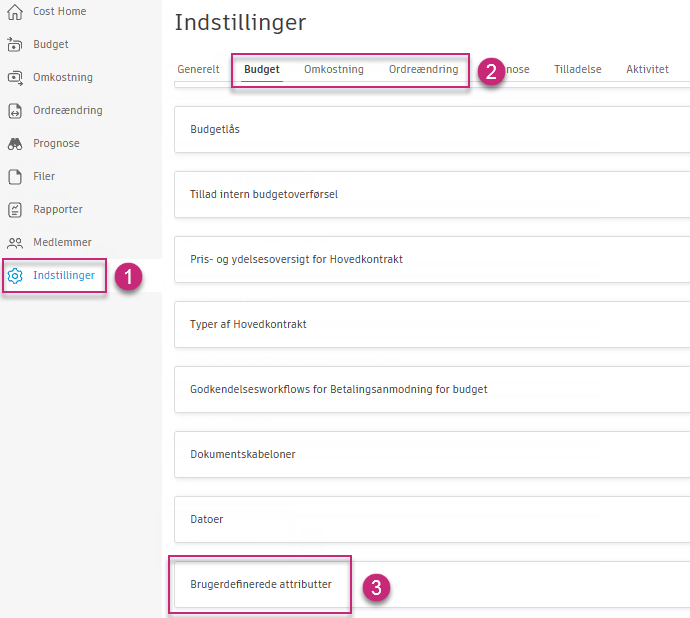Open the Ordreændring settings tab
690x618 pixels.
tap(423, 70)
